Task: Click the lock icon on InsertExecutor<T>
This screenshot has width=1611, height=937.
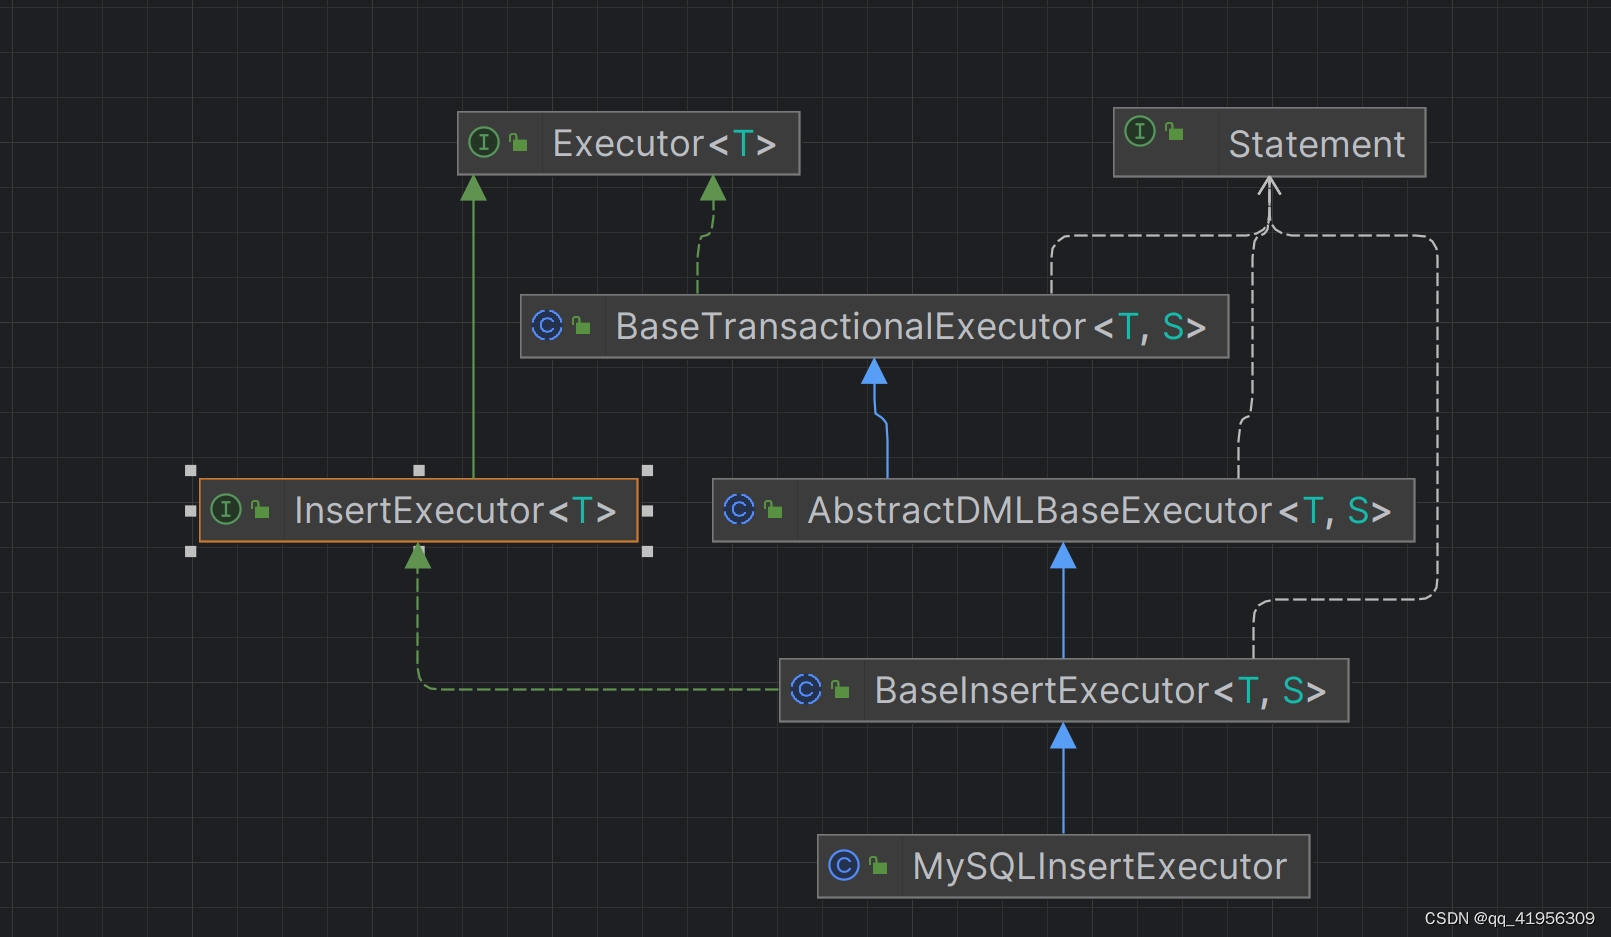Action: (260, 509)
